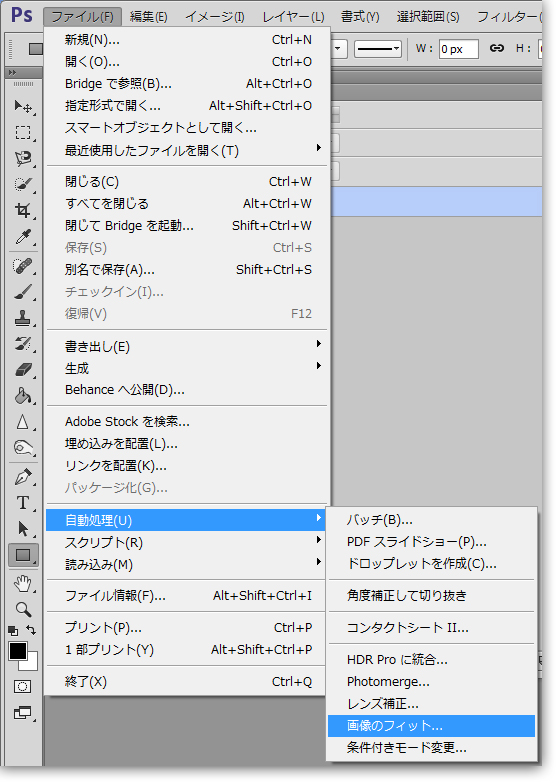Choose Bridge で参照(B)... item
559x783 pixels.
pyautogui.click(x=188, y=83)
